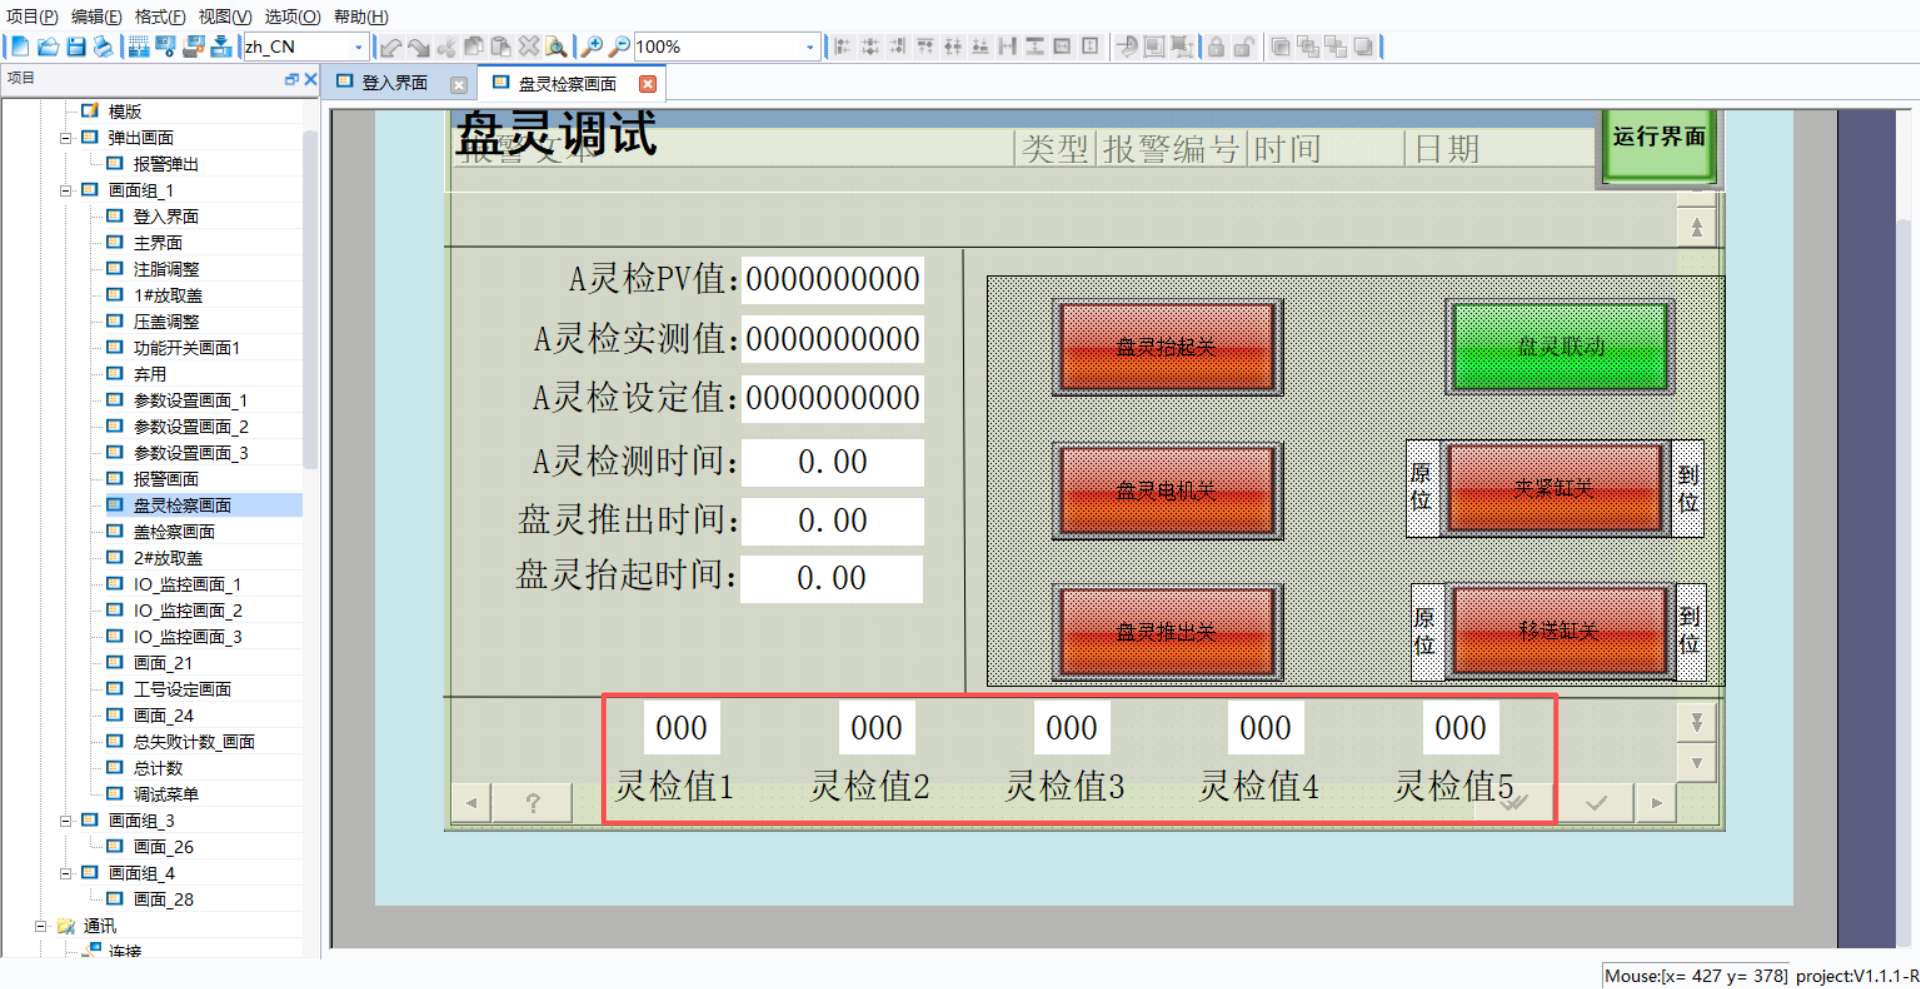1920x989 pixels.
Task: Select IO_监控画面_2 in the project tree
Action: tap(188, 611)
